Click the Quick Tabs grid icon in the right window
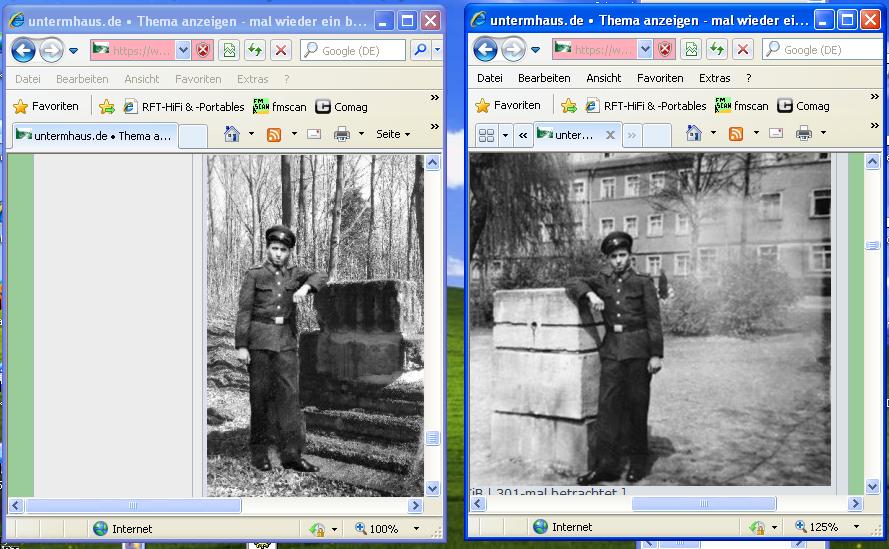The image size is (889, 549). (487, 135)
